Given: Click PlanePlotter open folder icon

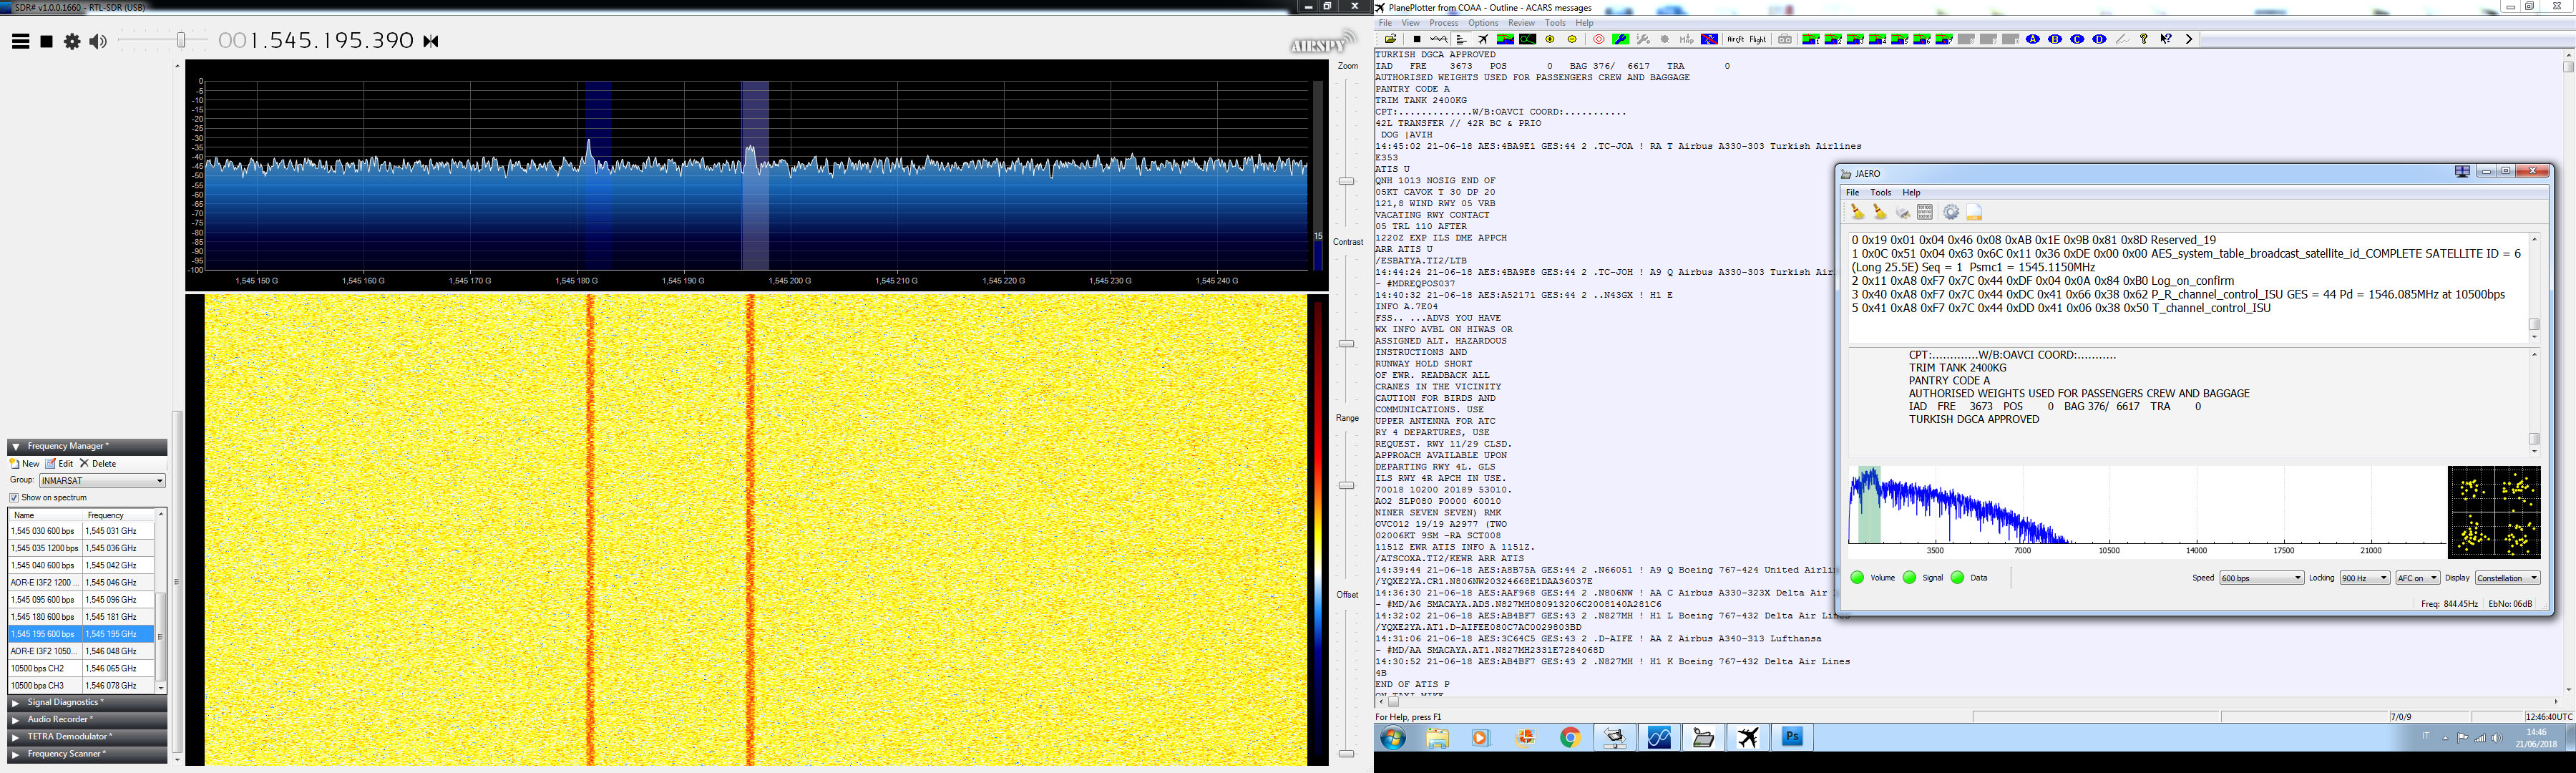Looking at the screenshot, I should (x=1391, y=40).
